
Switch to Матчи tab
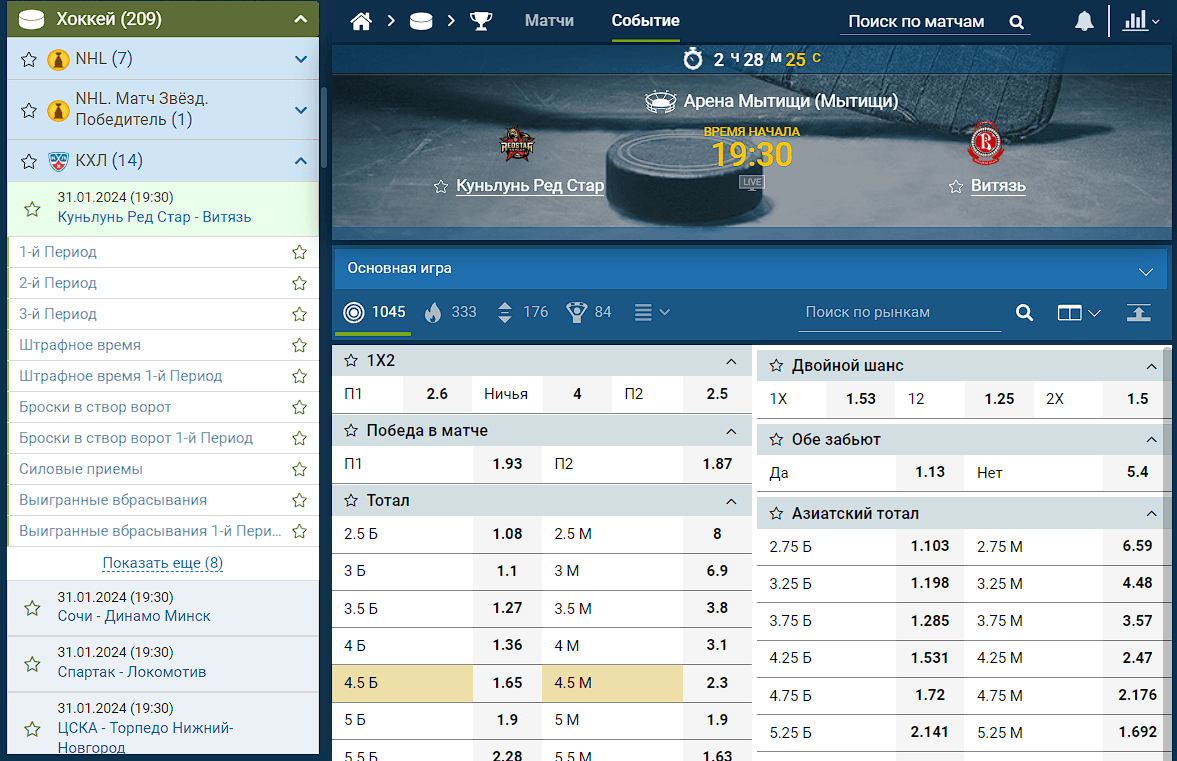(x=549, y=21)
